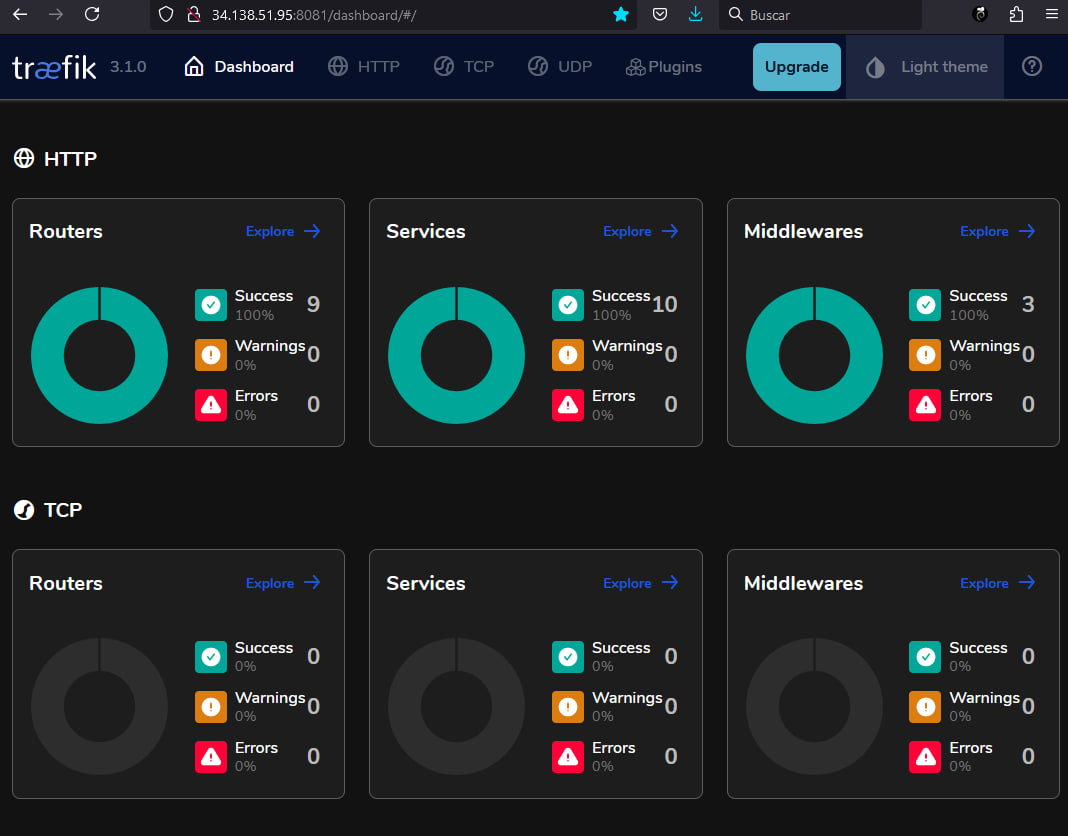
Task: Click the HTTP section heading text
Action: [x=70, y=159]
